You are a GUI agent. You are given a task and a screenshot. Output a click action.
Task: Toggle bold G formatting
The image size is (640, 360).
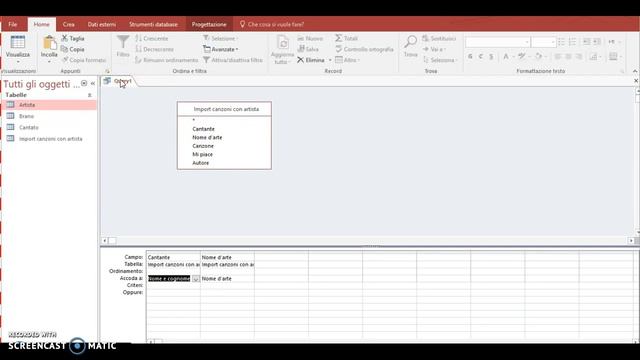[x=470, y=56]
